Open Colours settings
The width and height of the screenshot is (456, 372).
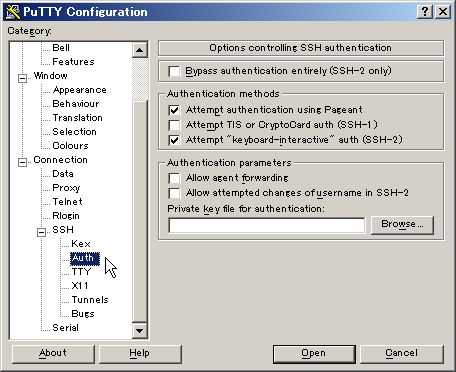click(x=70, y=146)
